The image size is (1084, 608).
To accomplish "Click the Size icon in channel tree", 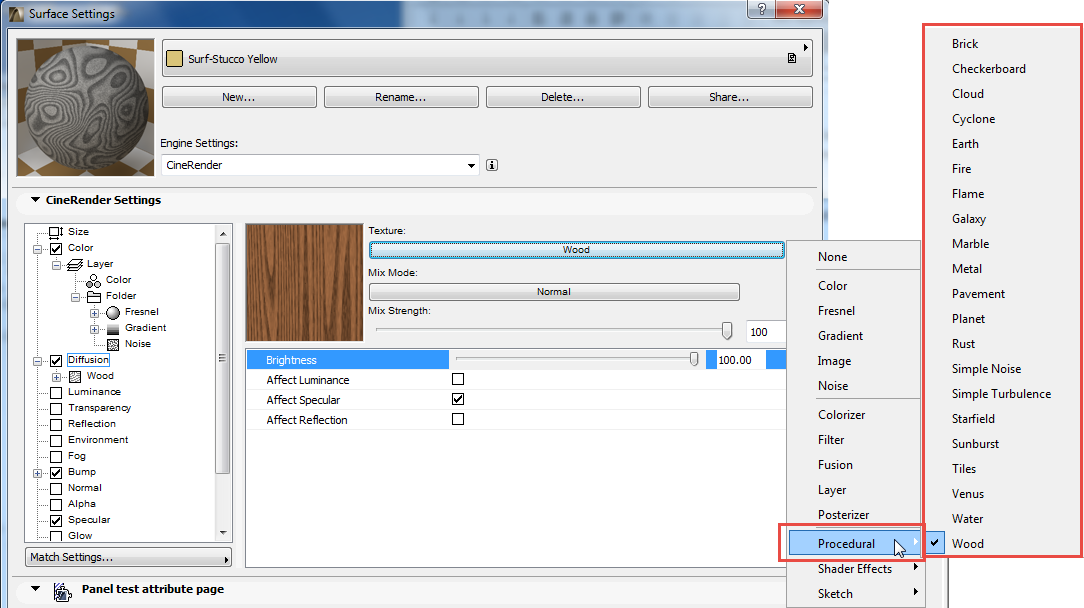I will [x=56, y=232].
